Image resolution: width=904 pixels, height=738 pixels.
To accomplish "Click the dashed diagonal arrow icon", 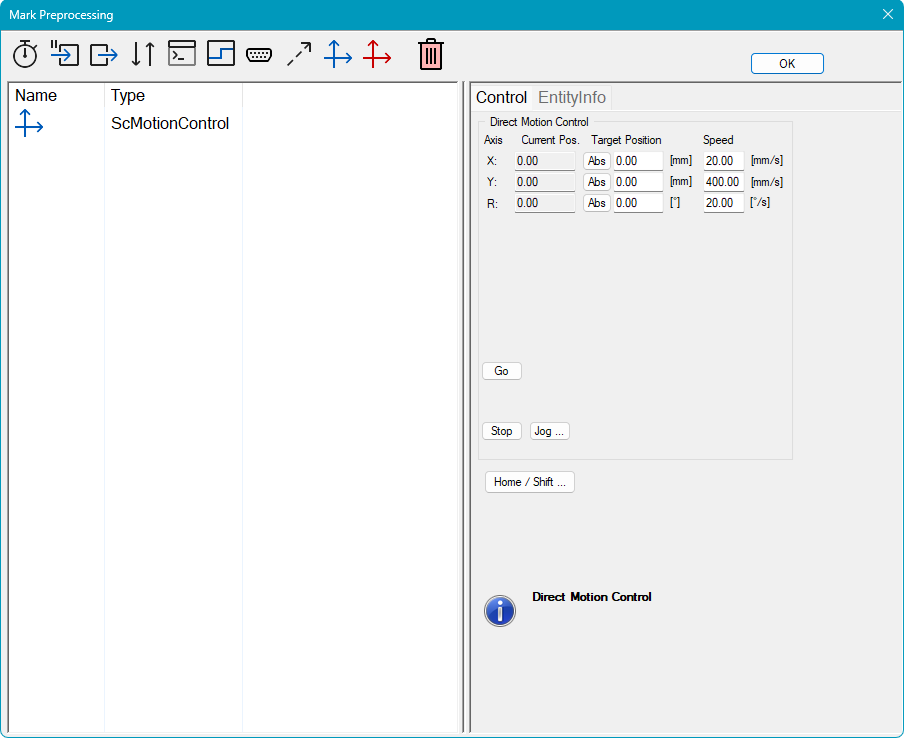I will coord(299,54).
